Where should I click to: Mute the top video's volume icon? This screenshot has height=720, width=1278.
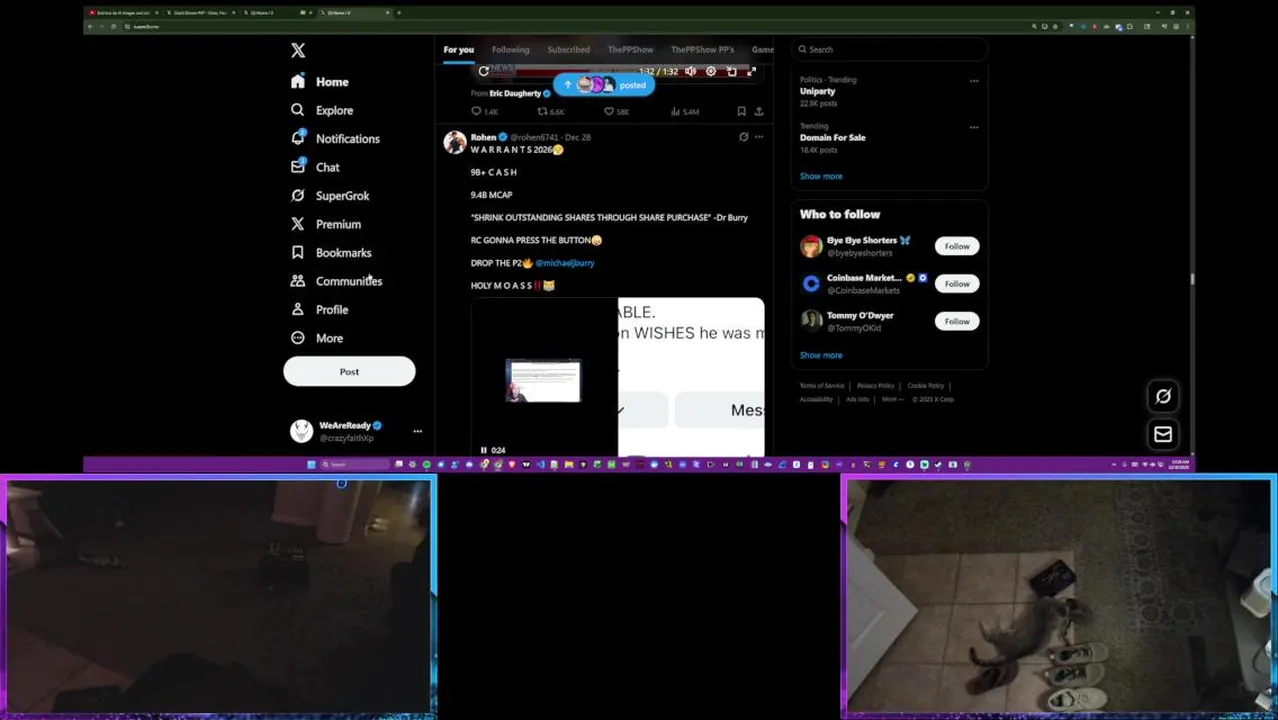690,71
